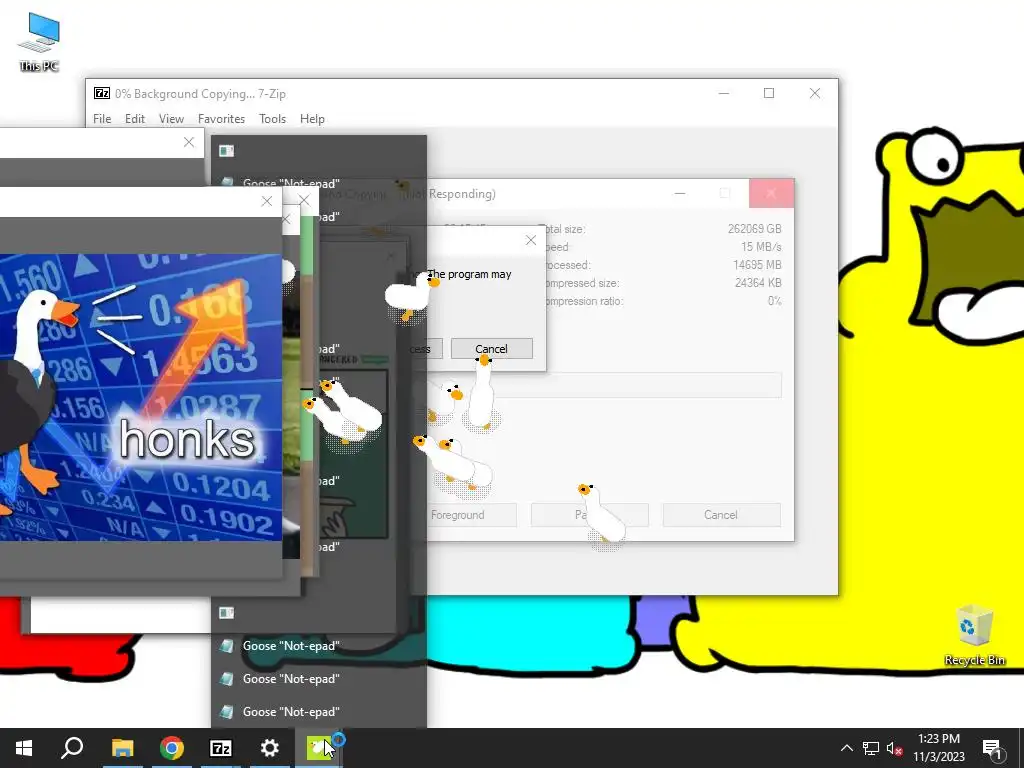The image size is (1024, 768).
Task: Open the View menu in 7-Zip
Action: [171, 119]
